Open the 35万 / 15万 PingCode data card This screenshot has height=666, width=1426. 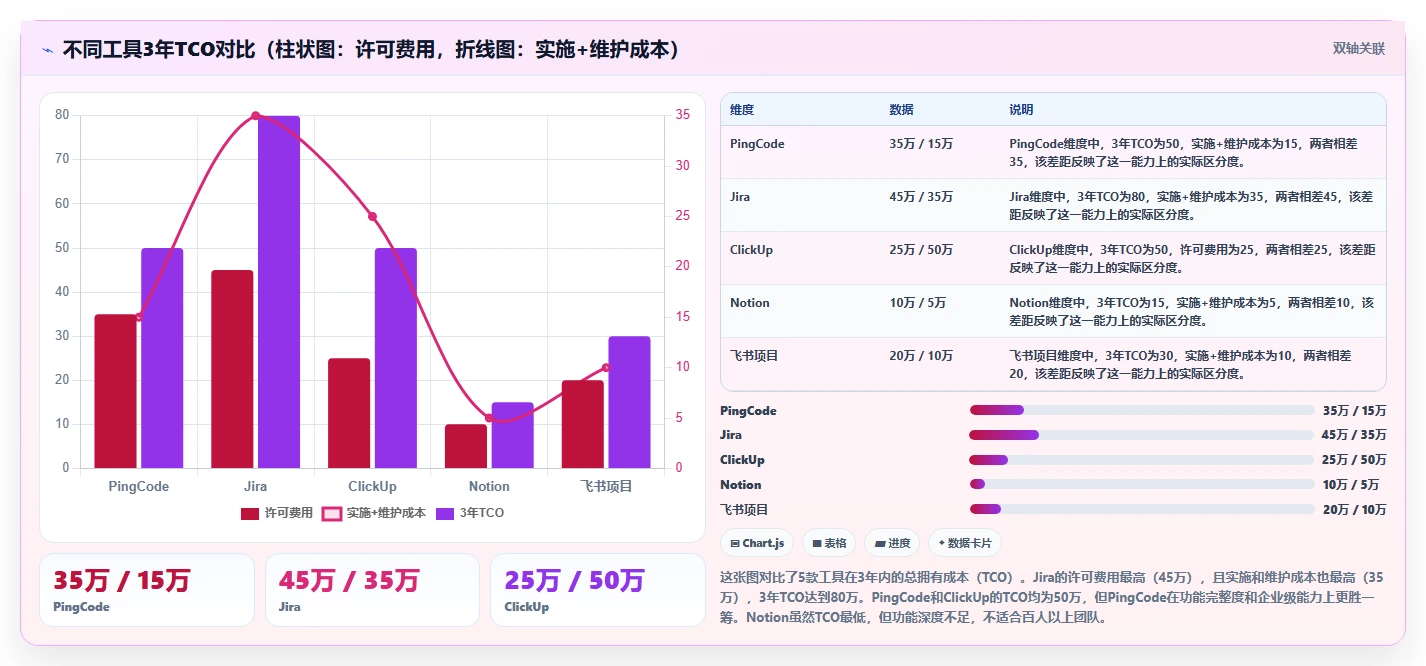(x=147, y=590)
